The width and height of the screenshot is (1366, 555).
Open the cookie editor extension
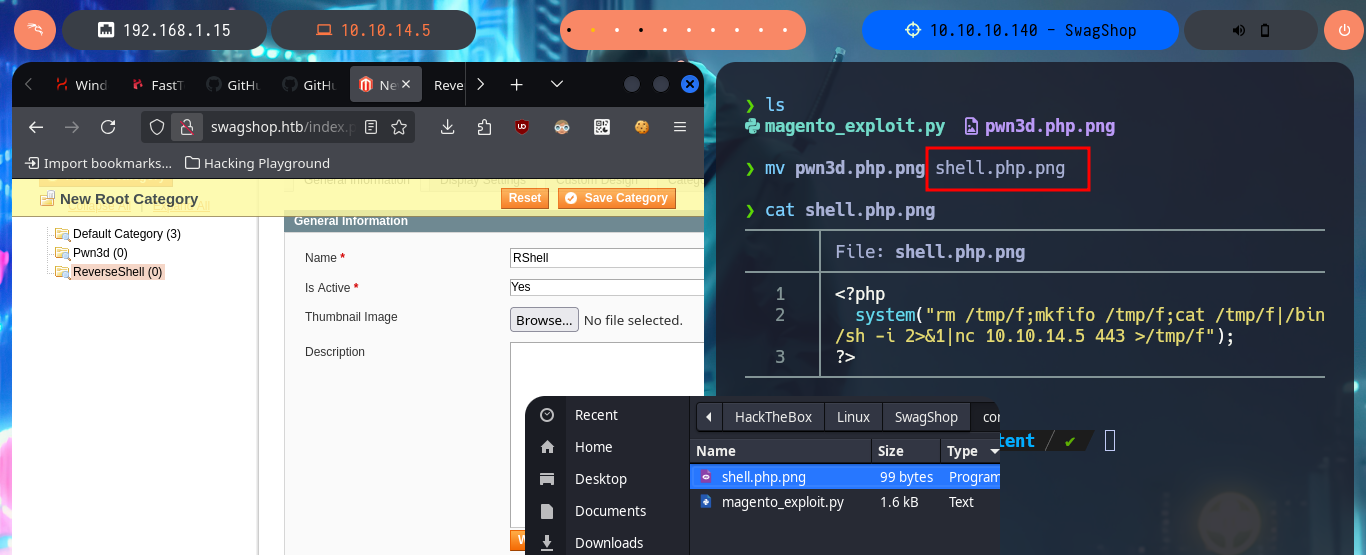coord(640,127)
